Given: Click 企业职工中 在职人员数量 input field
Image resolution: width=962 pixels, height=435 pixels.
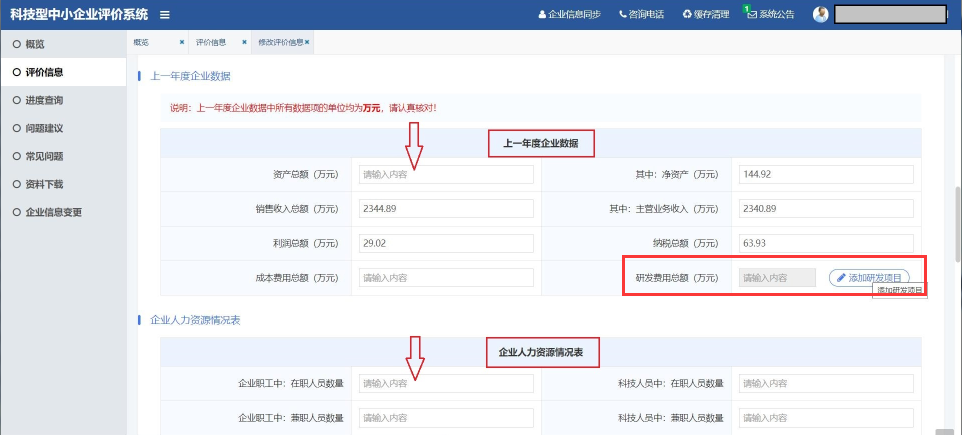Looking at the screenshot, I should [x=446, y=383].
